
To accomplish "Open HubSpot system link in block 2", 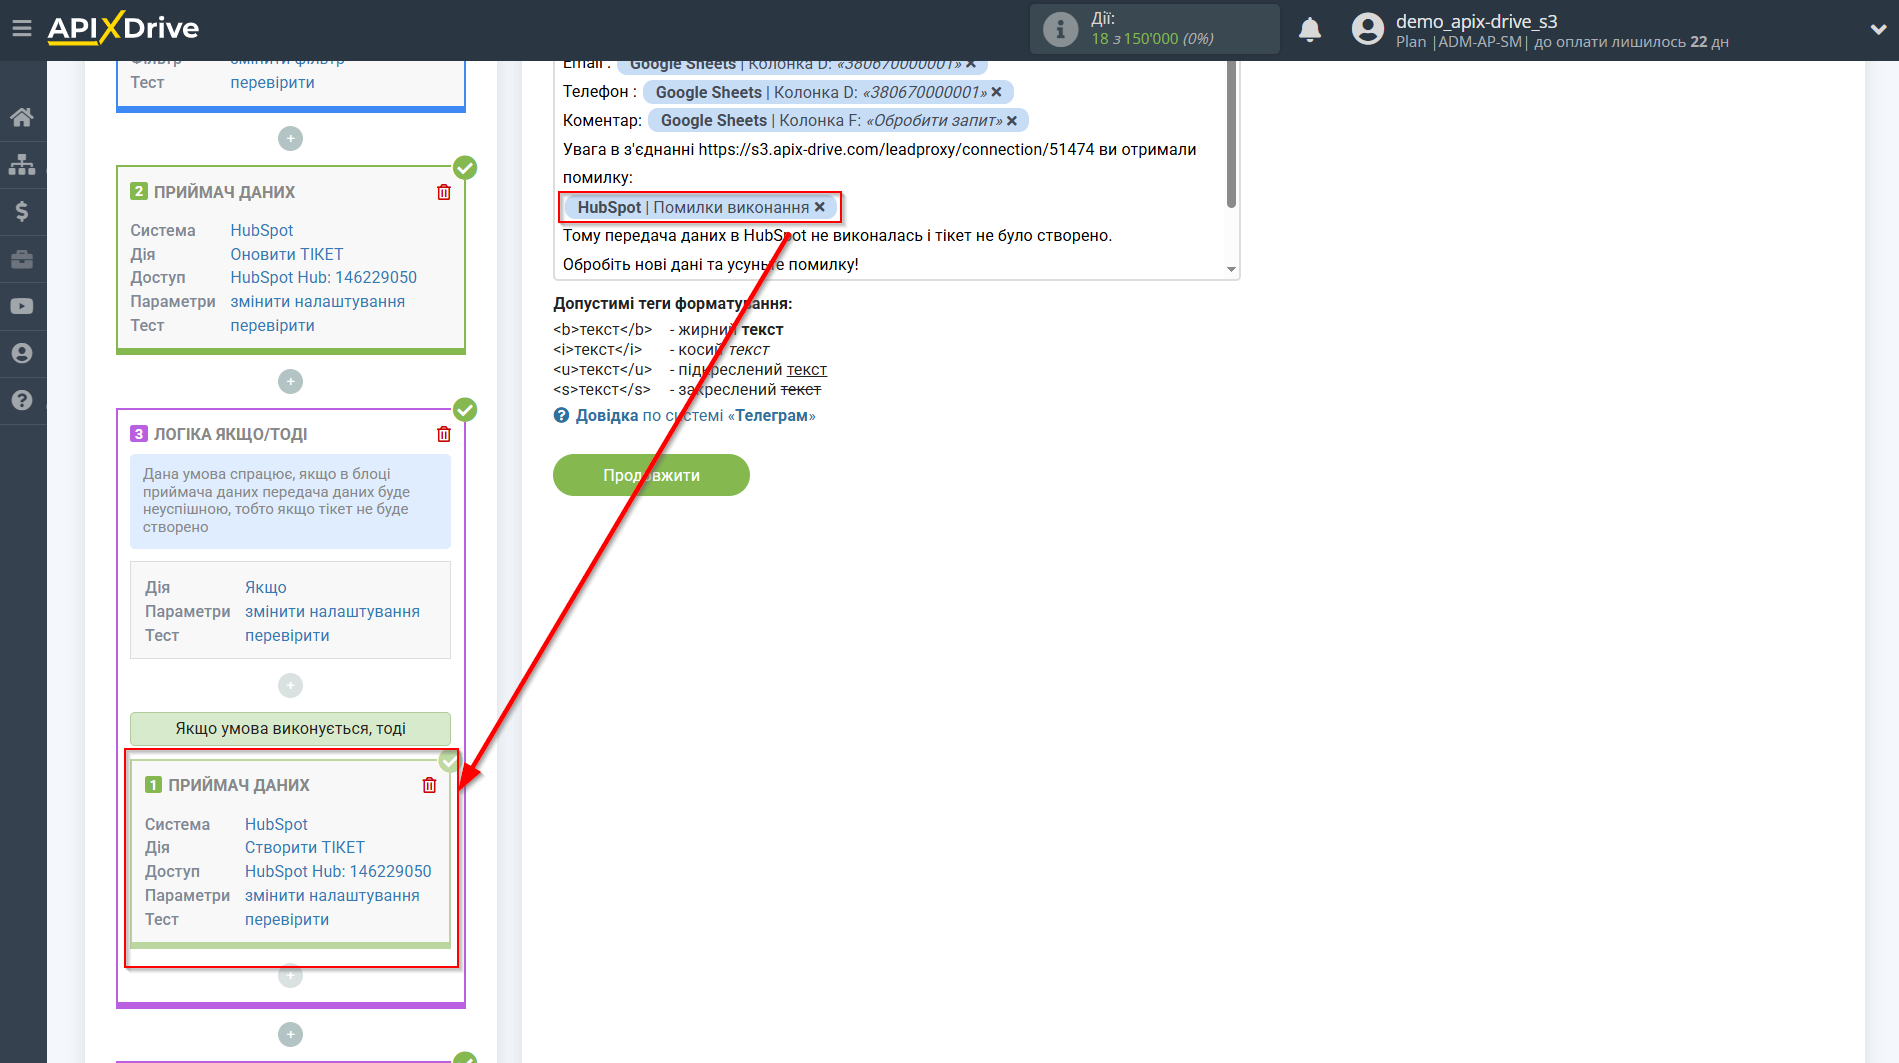I will click(x=262, y=230).
